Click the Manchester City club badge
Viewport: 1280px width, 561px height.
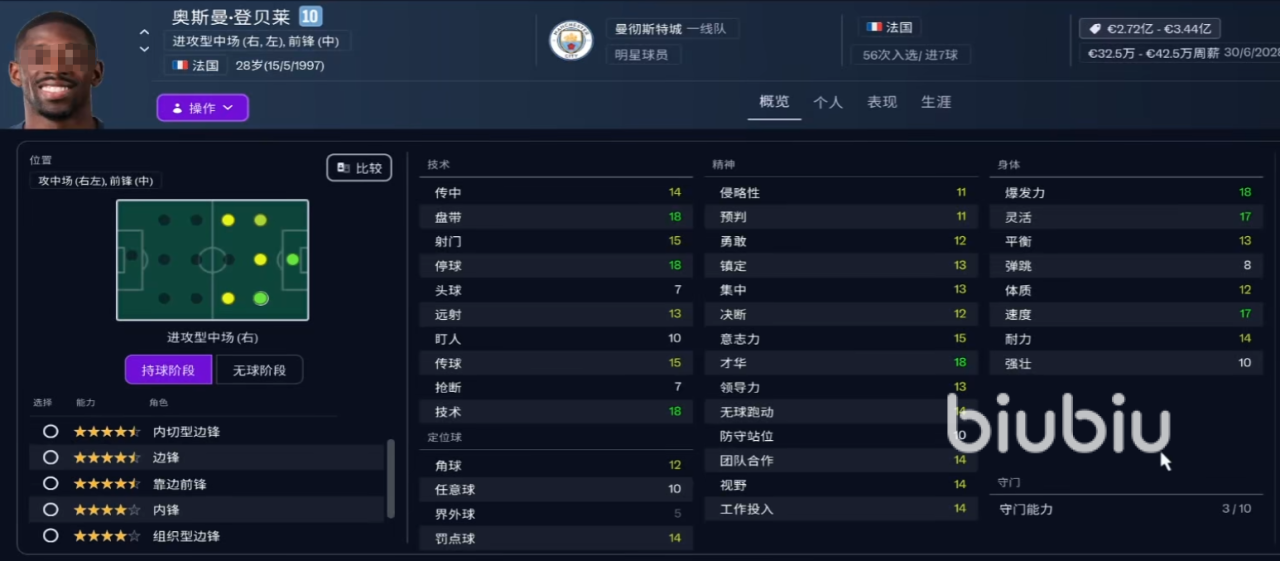tap(571, 40)
